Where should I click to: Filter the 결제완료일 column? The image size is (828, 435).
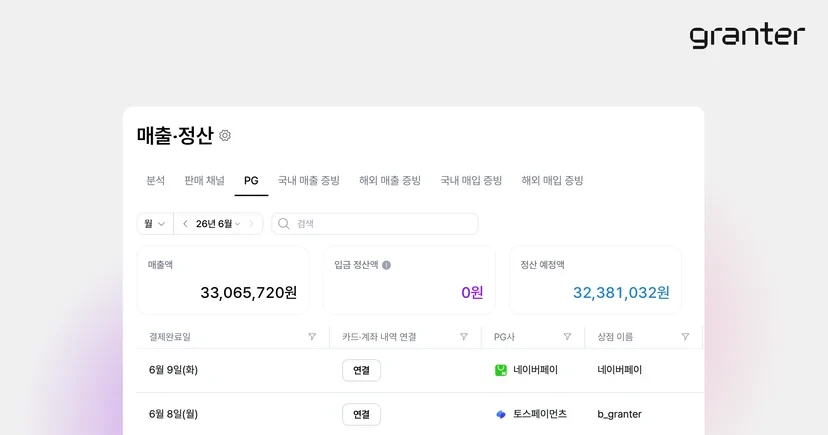coord(312,337)
